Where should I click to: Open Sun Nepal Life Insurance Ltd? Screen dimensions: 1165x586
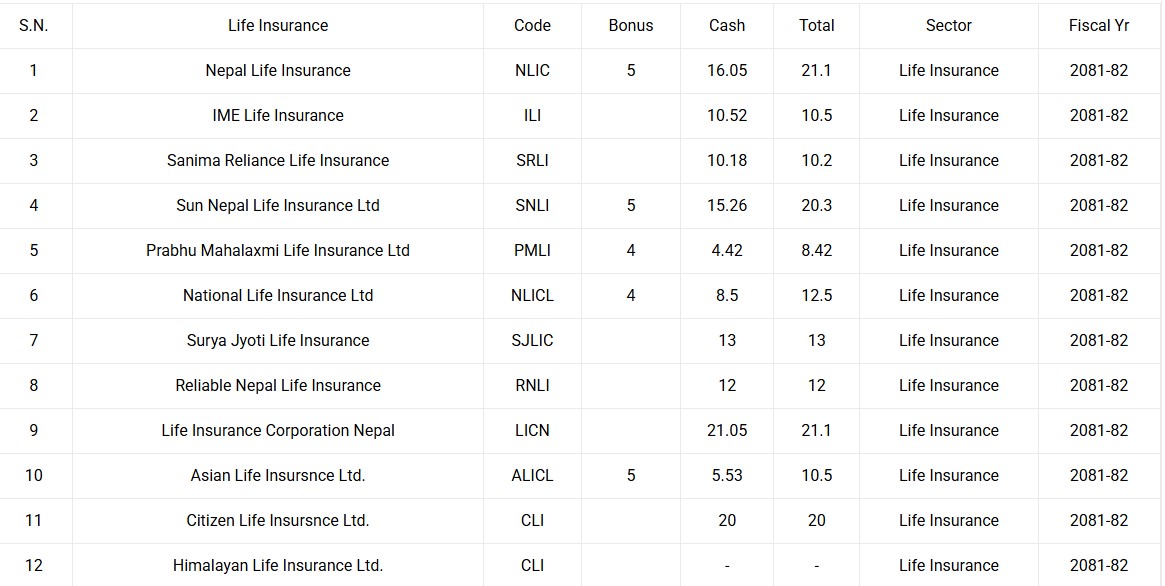(x=278, y=205)
